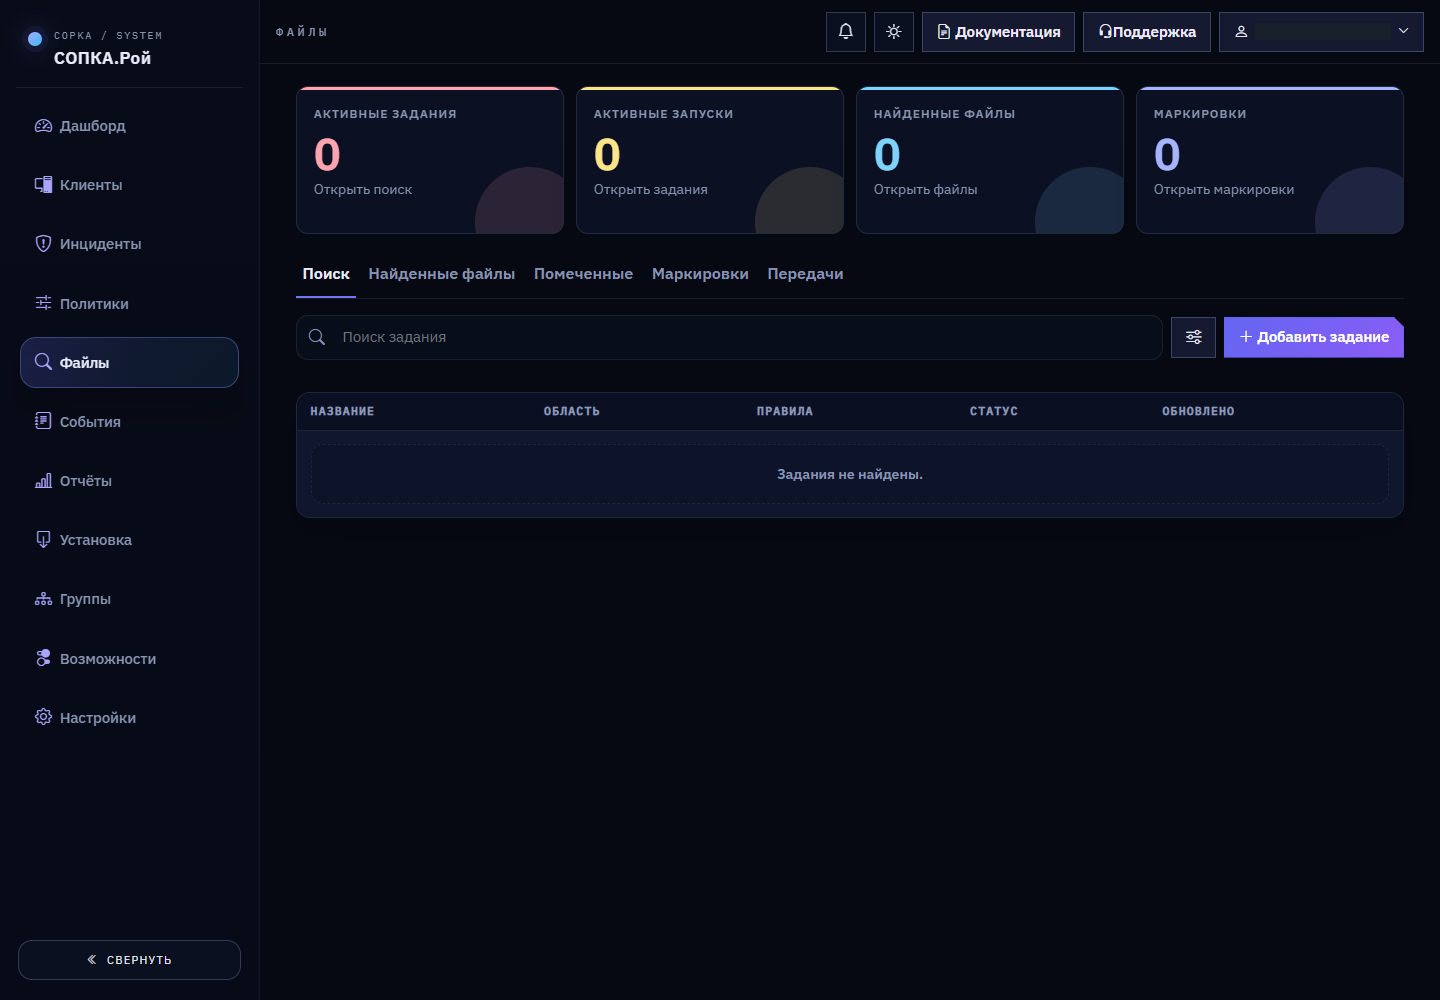1440x1000 pixels.
Task: Click the Файлы magnifier icon in sidebar
Action: pos(43,362)
